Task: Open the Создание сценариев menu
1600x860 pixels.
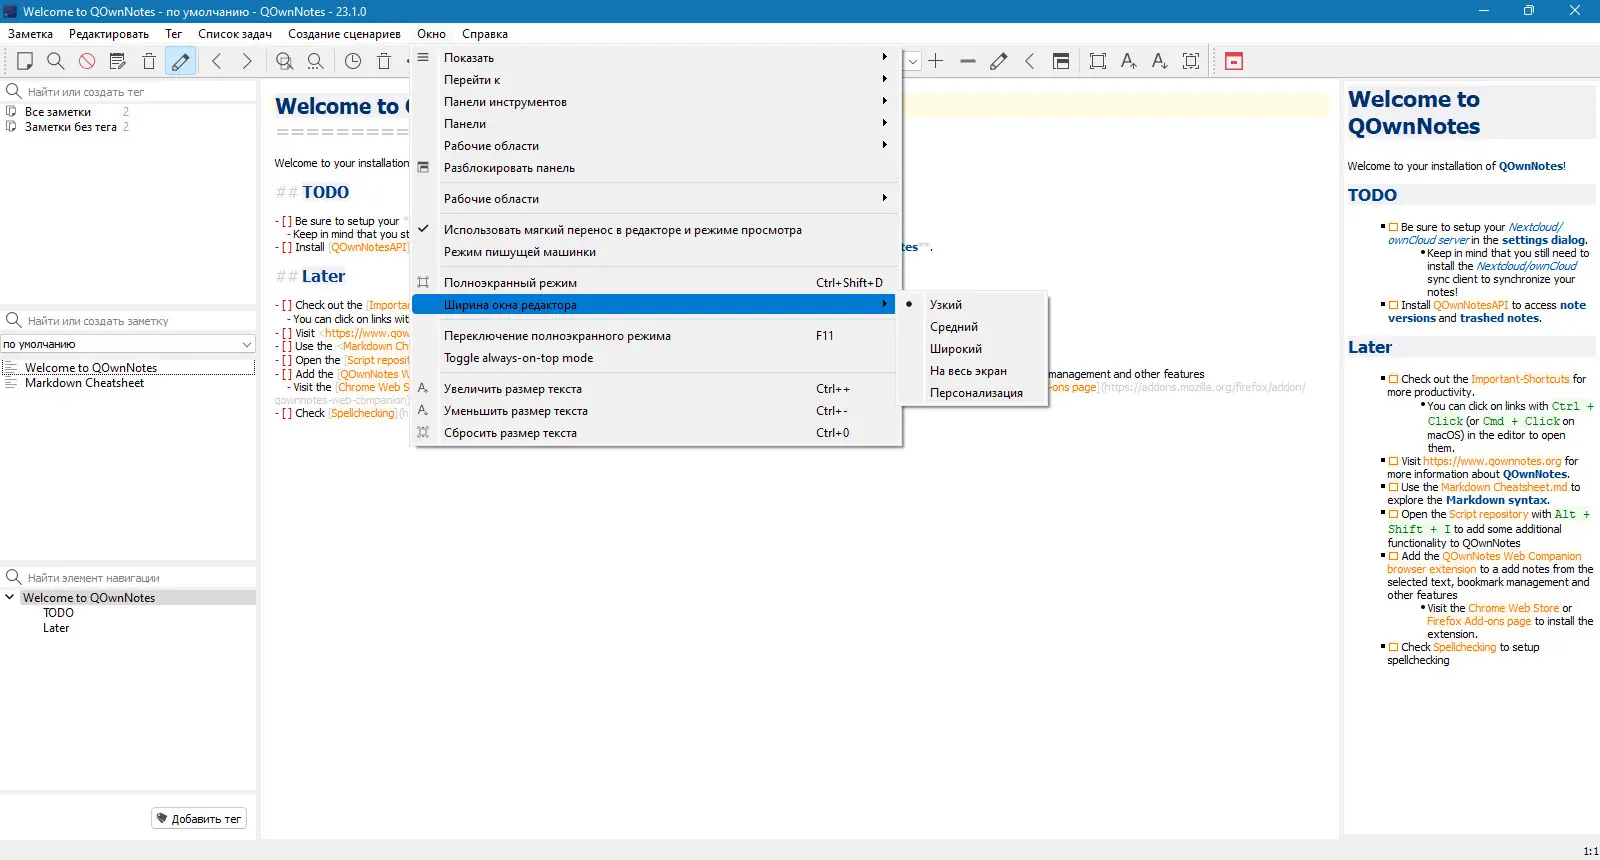Action: [345, 34]
